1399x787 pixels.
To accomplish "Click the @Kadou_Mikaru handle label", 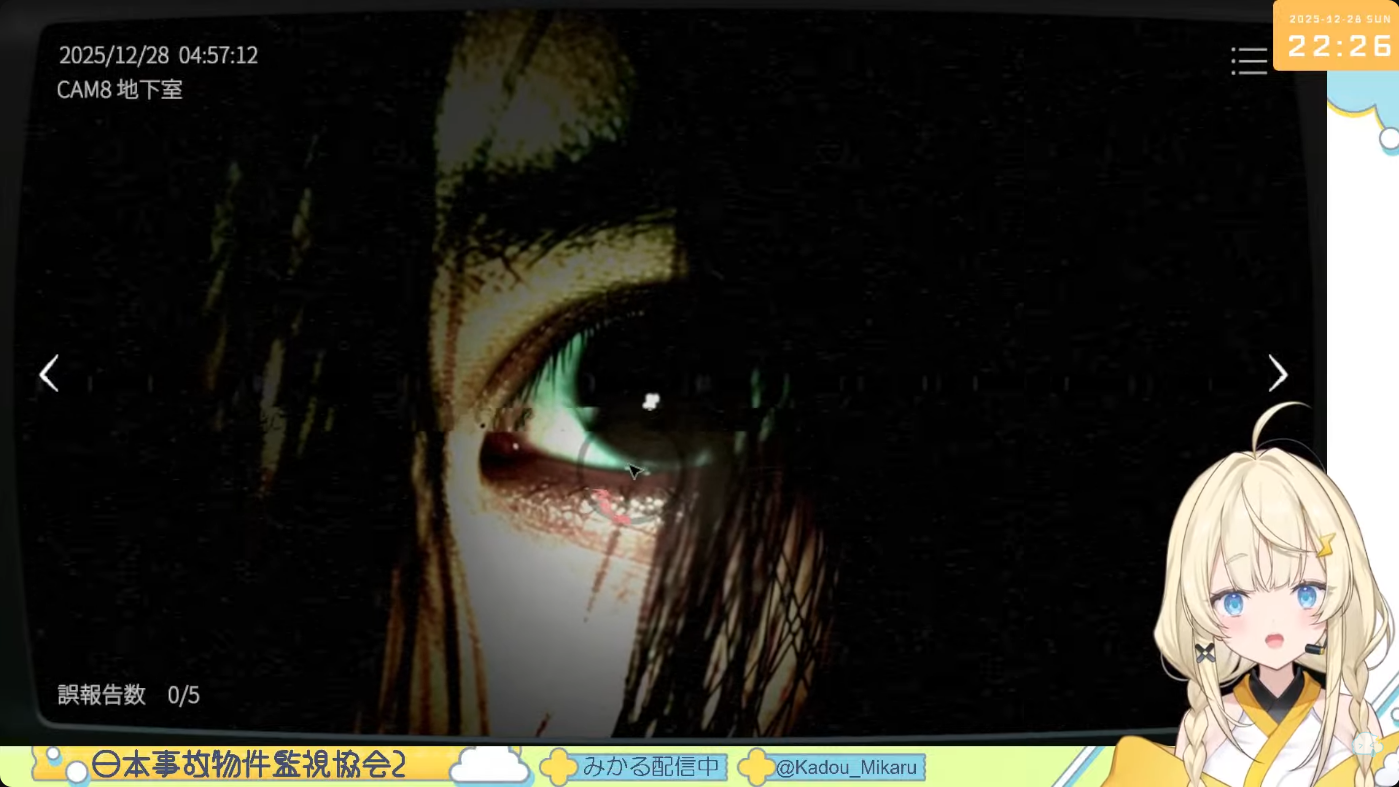I will [846, 767].
